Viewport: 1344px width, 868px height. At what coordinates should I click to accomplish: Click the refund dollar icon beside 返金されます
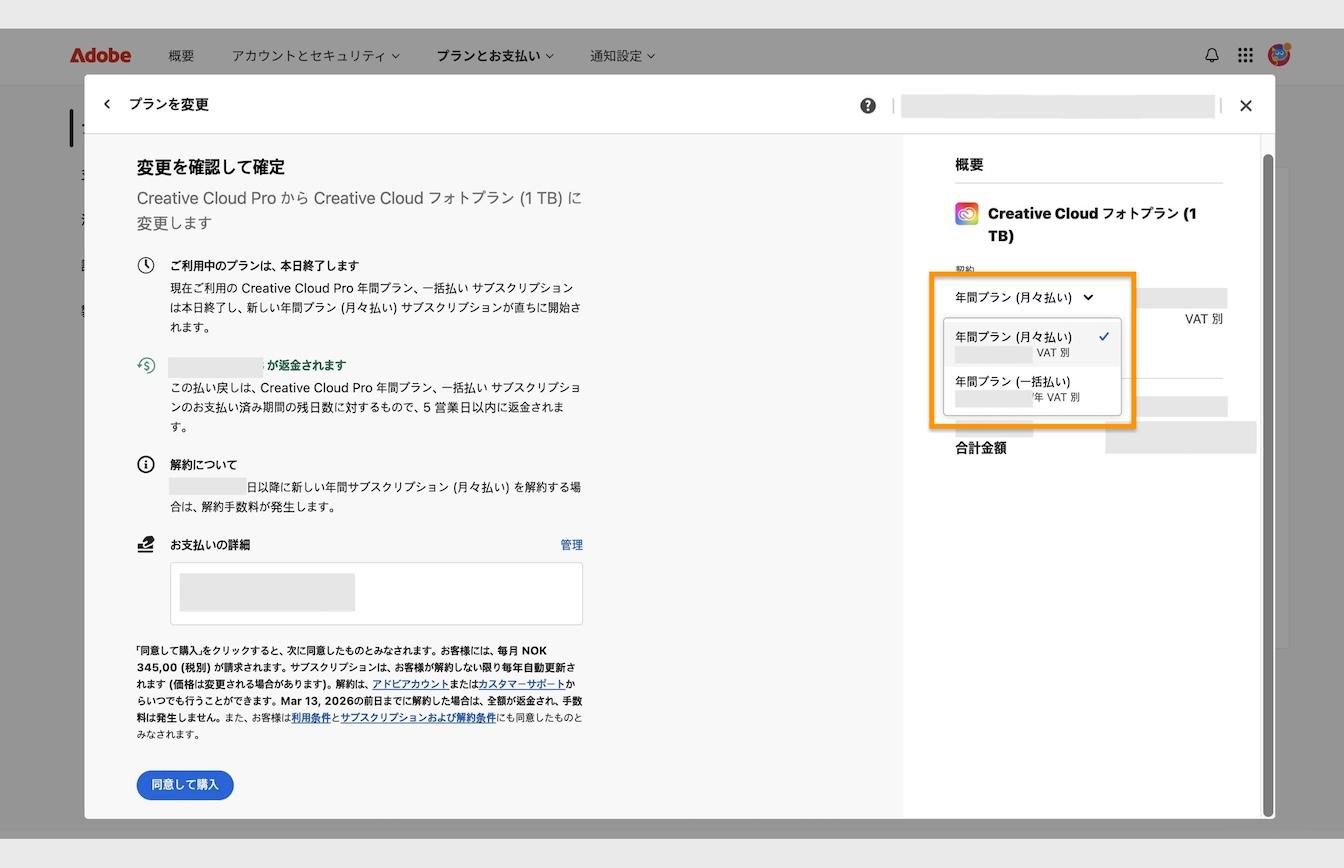point(146,365)
